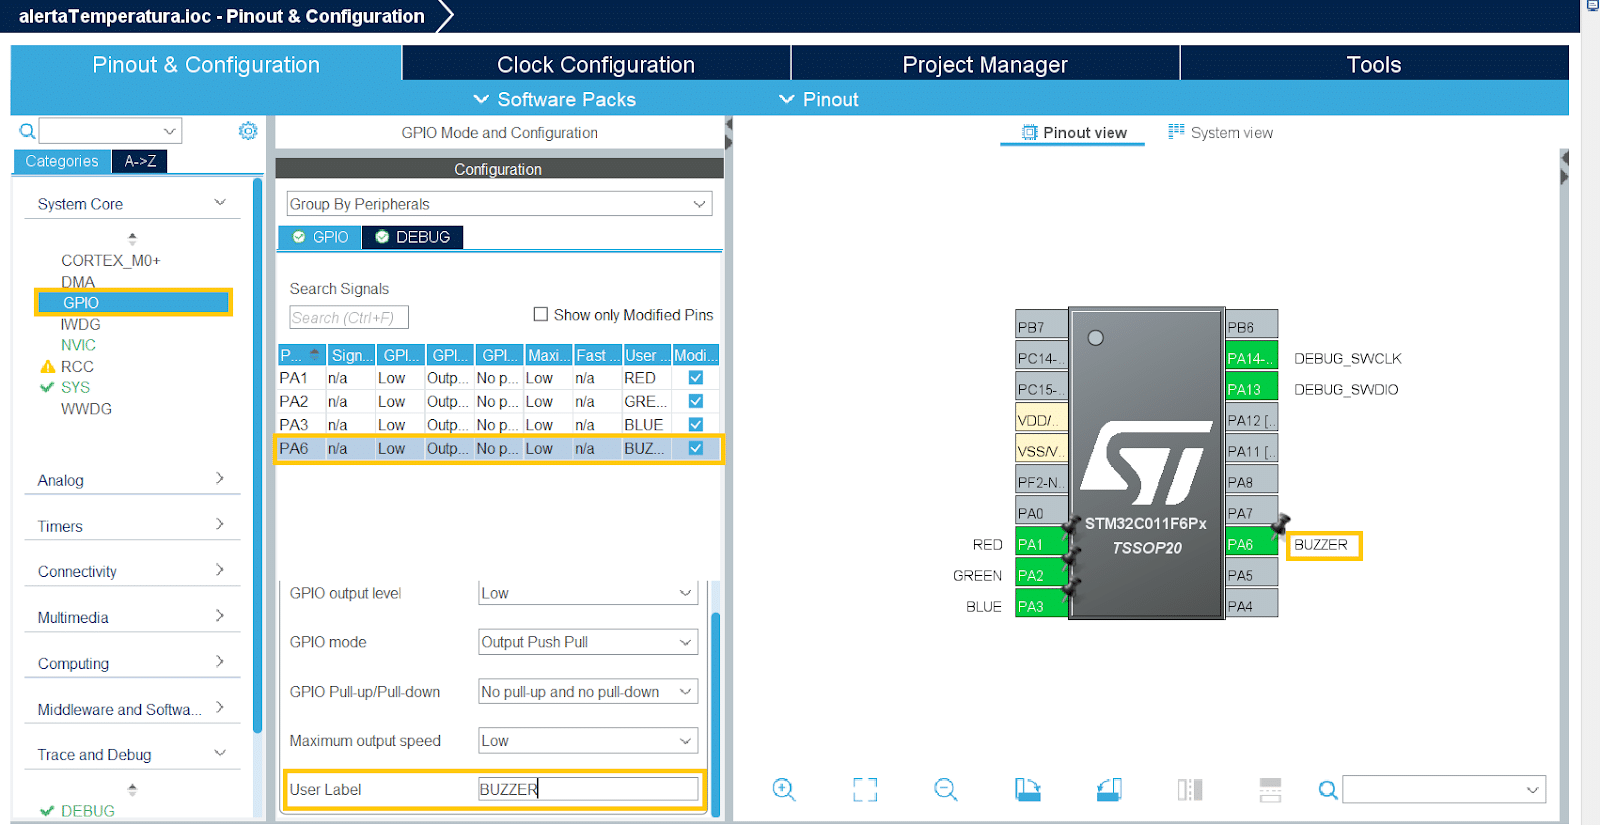The width and height of the screenshot is (1600, 825).
Task: Click the zoom out magnifier icon
Action: coord(945,790)
